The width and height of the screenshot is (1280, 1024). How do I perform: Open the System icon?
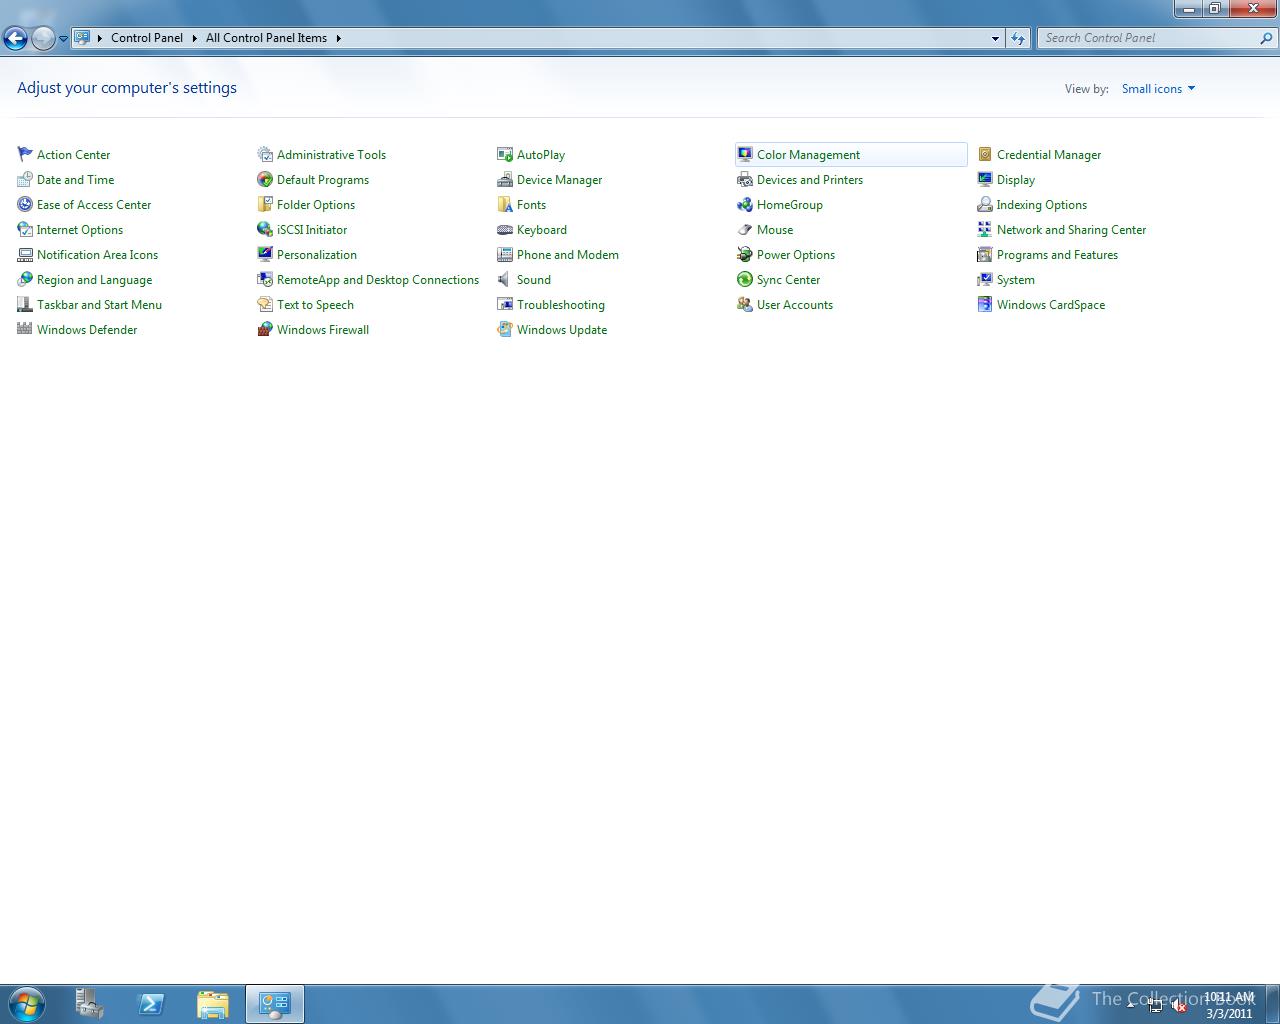[985, 279]
